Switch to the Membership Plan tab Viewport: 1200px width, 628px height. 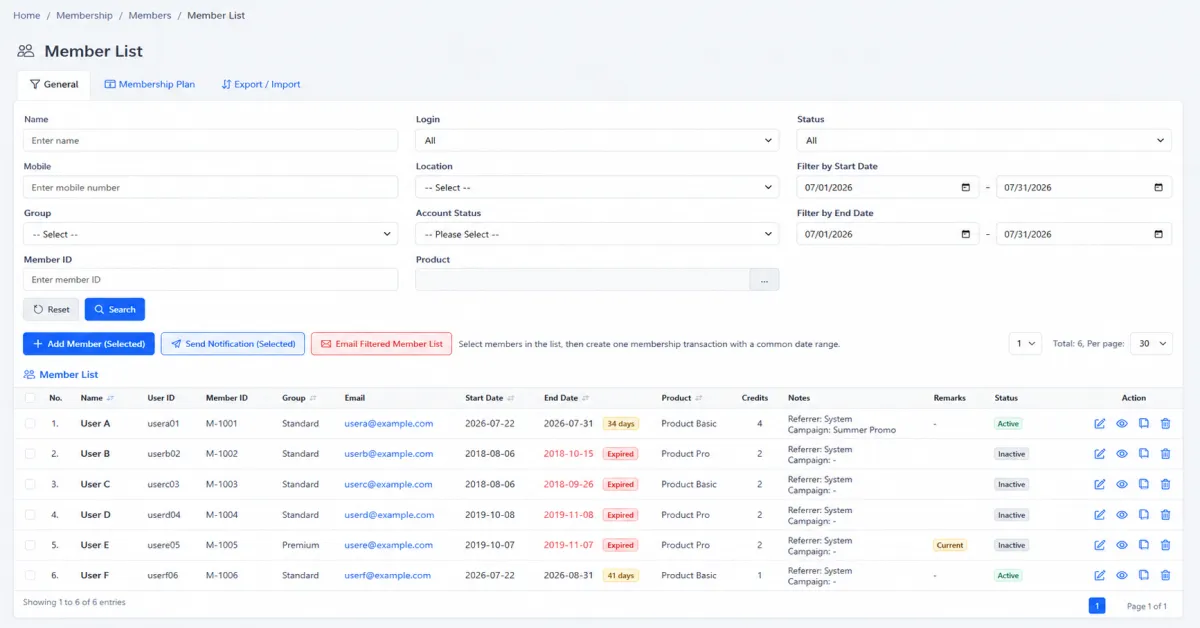150,85
